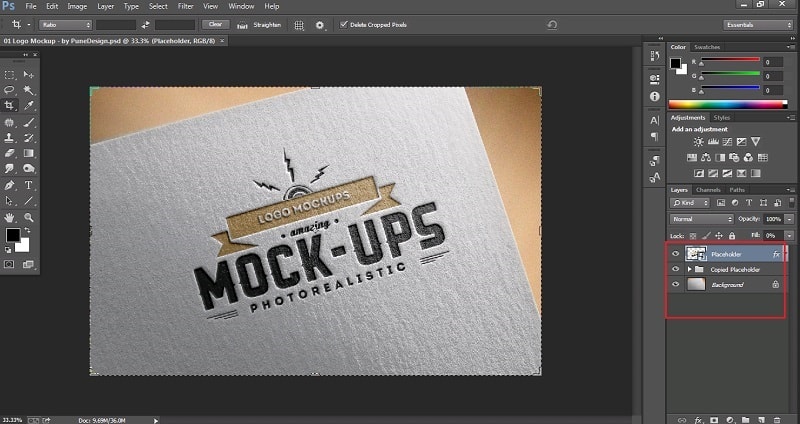
Task: Select the Lasso tool
Action: pyautogui.click(x=10, y=90)
